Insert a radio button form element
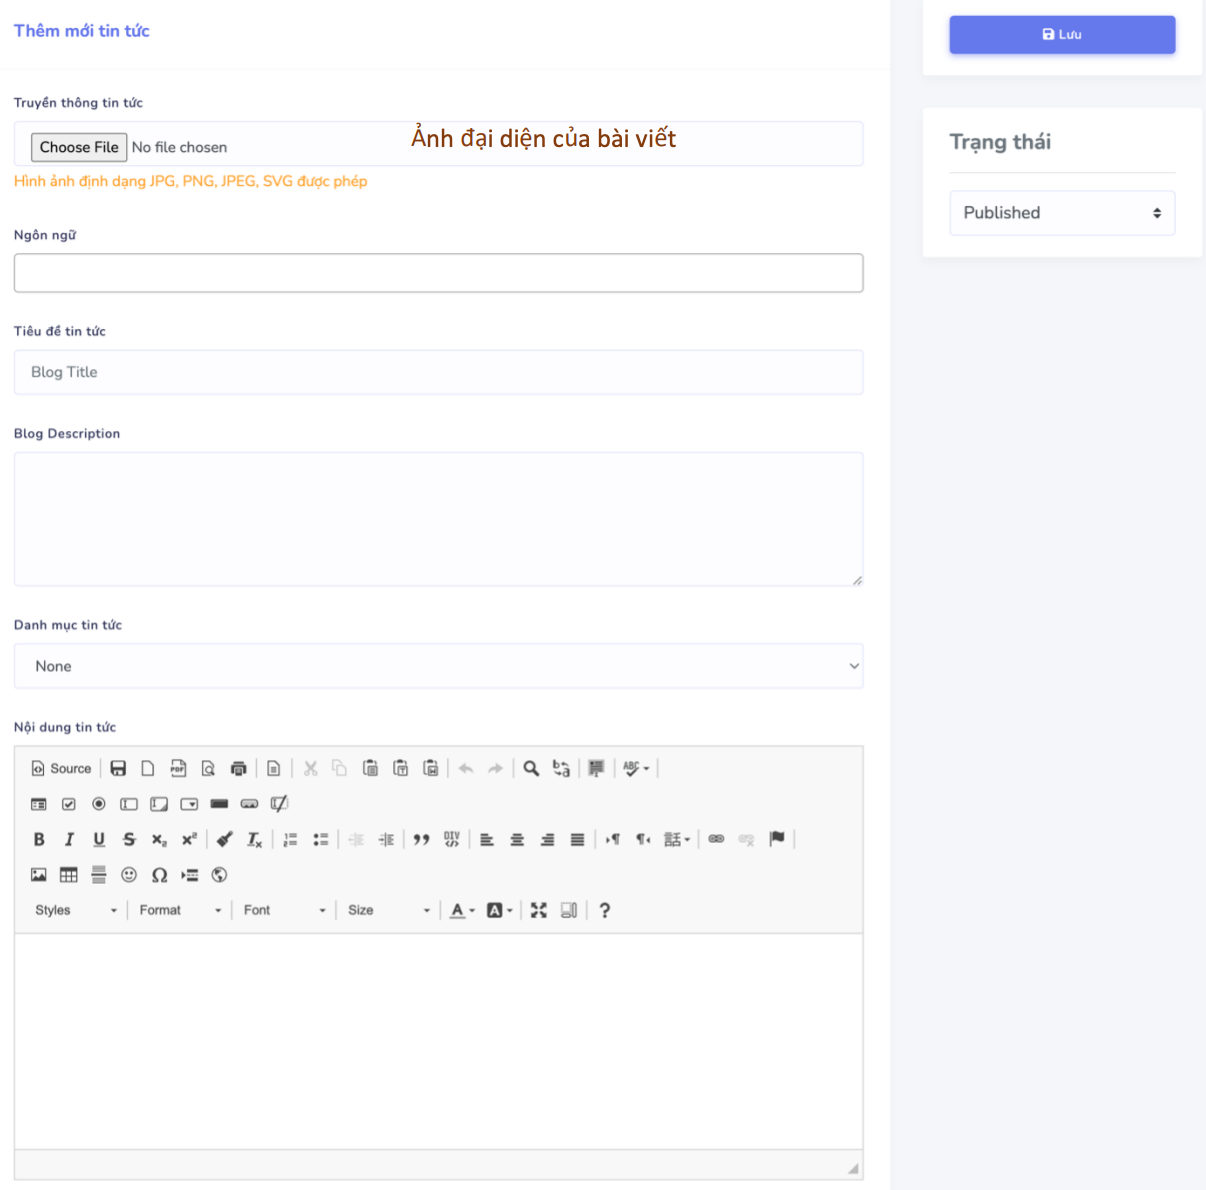The image size is (1206, 1190). click(99, 804)
